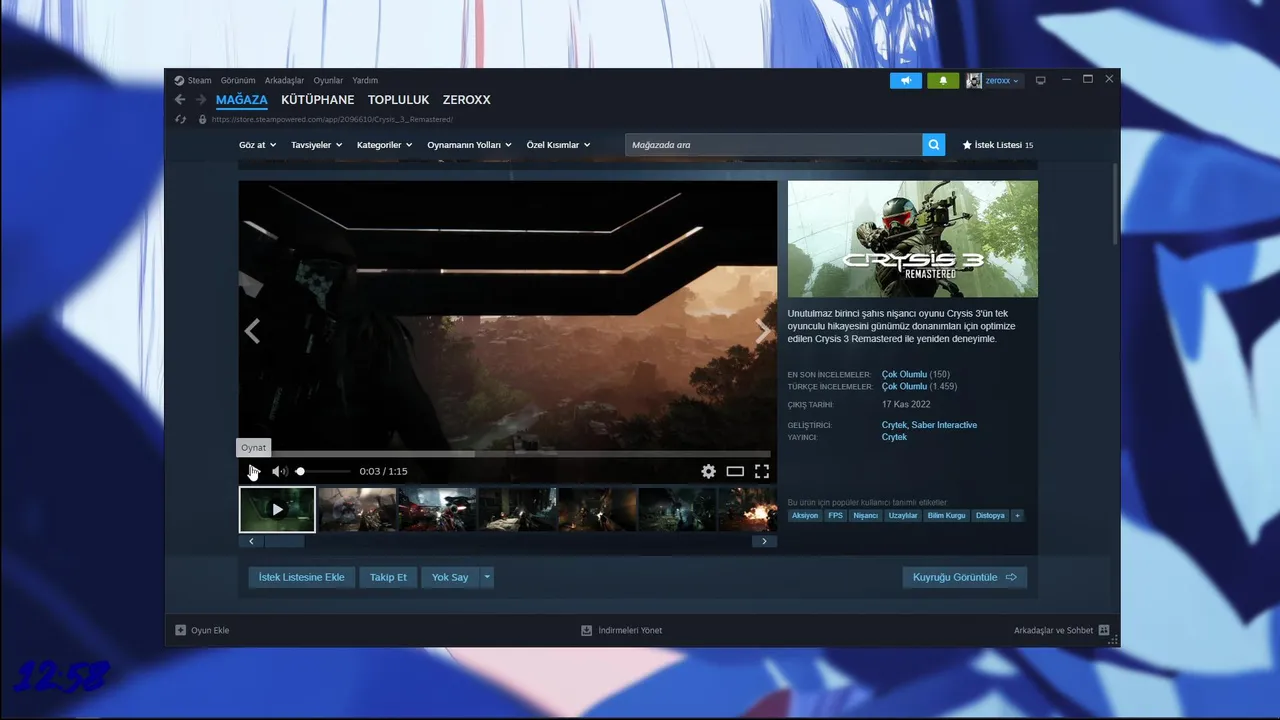Go forward with the right navigation arrow
Image resolution: width=1280 pixels, height=720 pixels.
pos(201,100)
